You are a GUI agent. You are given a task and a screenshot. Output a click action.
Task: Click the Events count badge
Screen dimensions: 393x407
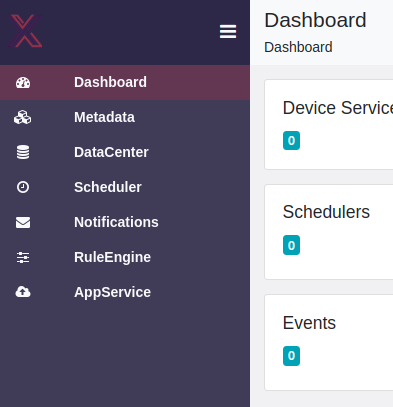point(291,356)
